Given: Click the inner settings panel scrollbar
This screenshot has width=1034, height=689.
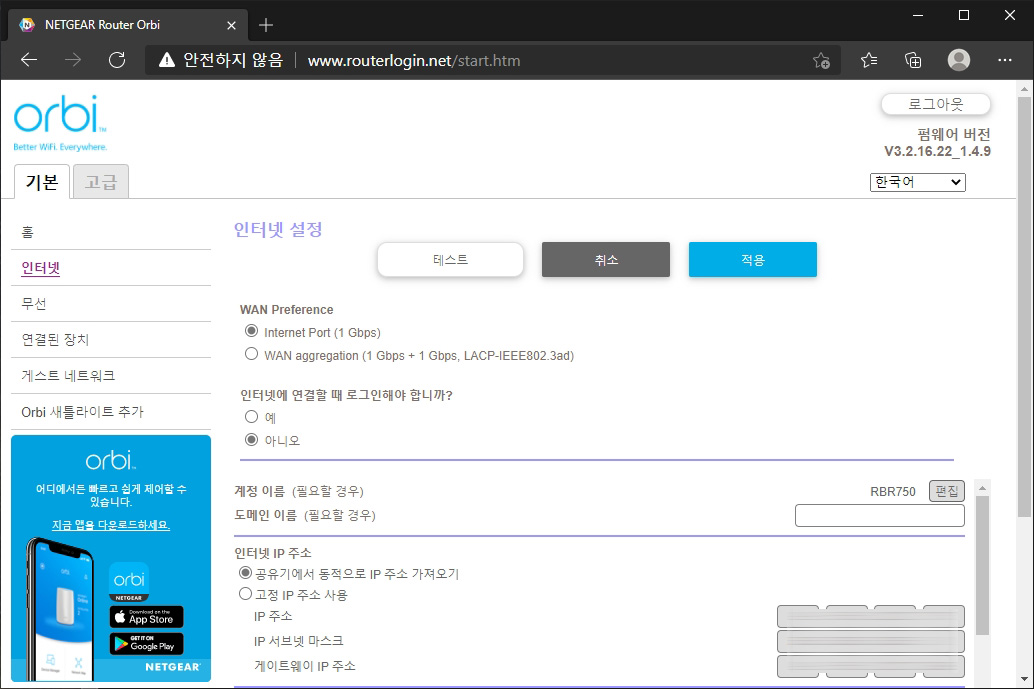Looking at the screenshot, I should click(x=982, y=565).
